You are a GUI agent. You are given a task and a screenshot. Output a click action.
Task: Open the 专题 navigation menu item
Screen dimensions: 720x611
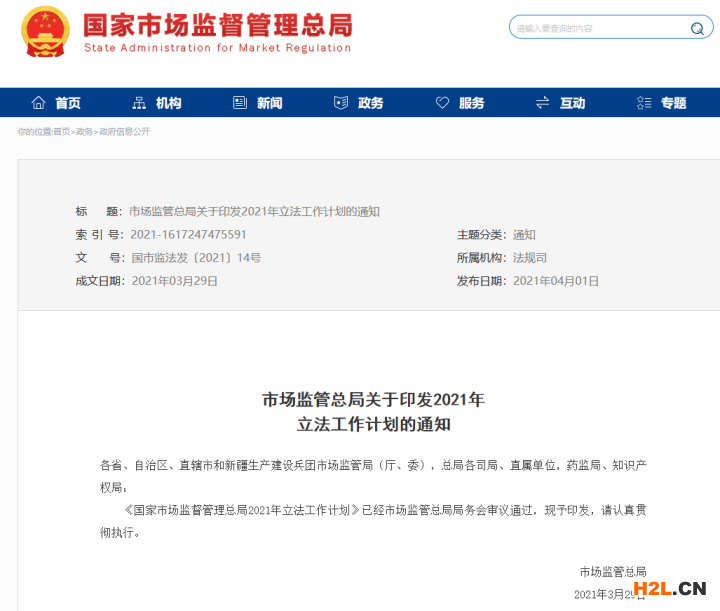673,103
